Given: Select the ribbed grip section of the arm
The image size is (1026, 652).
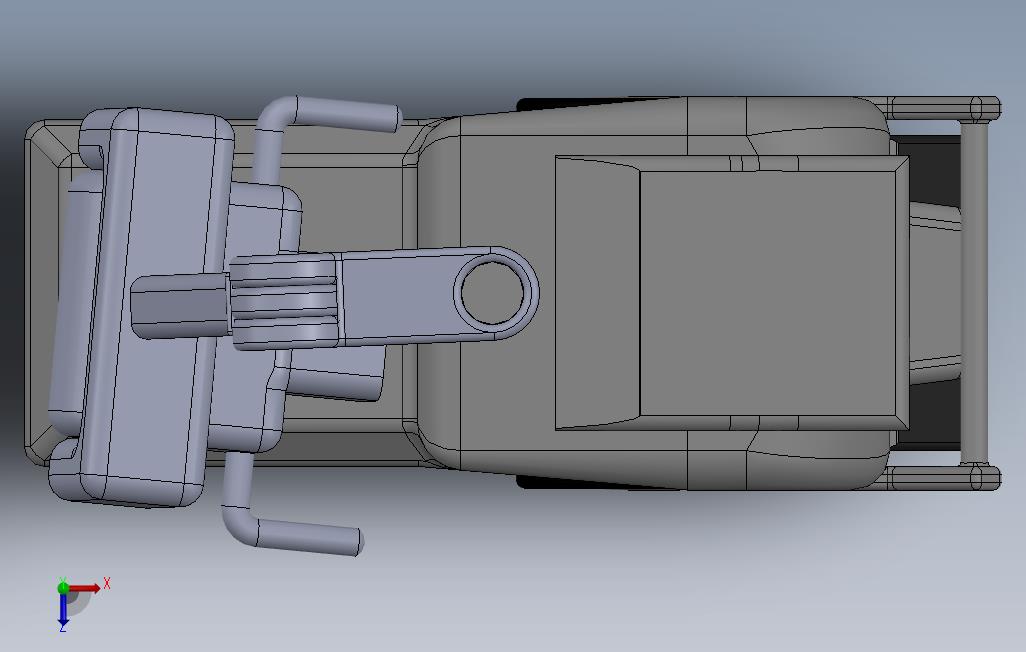Looking at the screenshot, I should 284,301.
